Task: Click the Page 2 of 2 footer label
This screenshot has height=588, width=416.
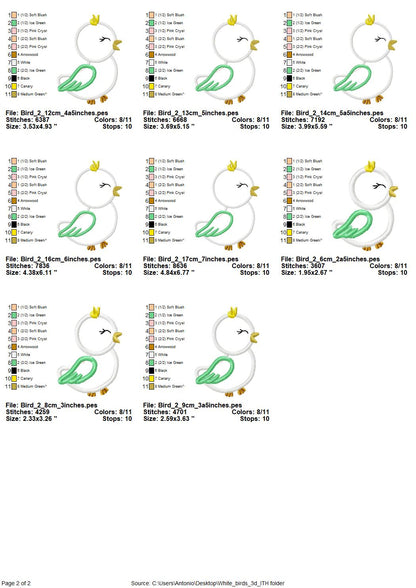Action: click(x=16, y=583)
